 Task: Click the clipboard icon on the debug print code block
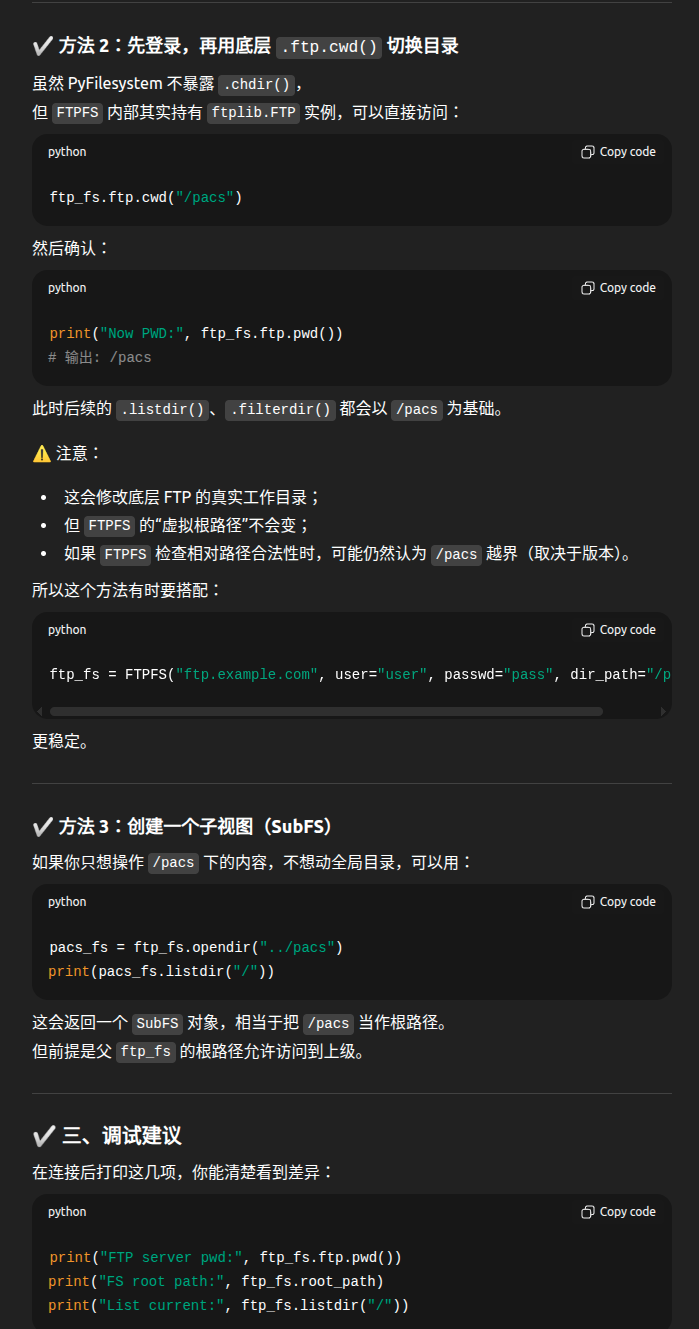click(x=587, y=1211)
